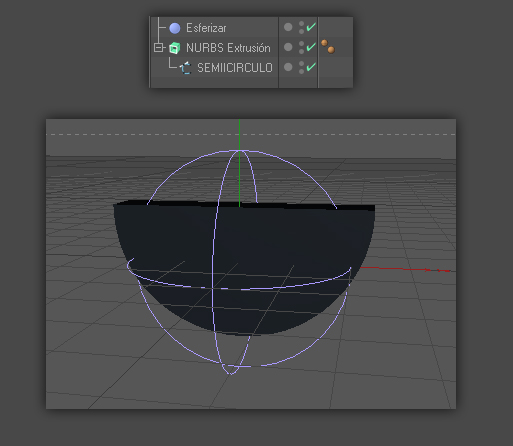
Task: Click the red X axis in viewport
Action: 405,269
